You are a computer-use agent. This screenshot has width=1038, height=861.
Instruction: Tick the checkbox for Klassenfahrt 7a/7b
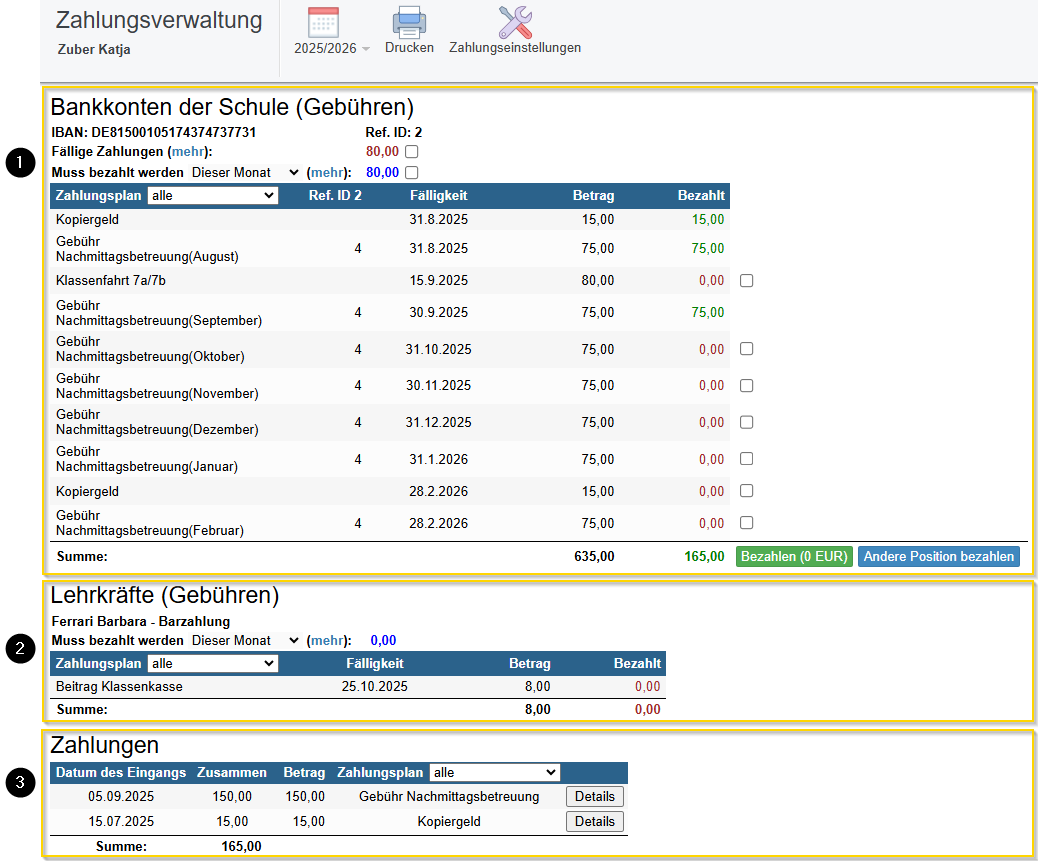[746, 281]
